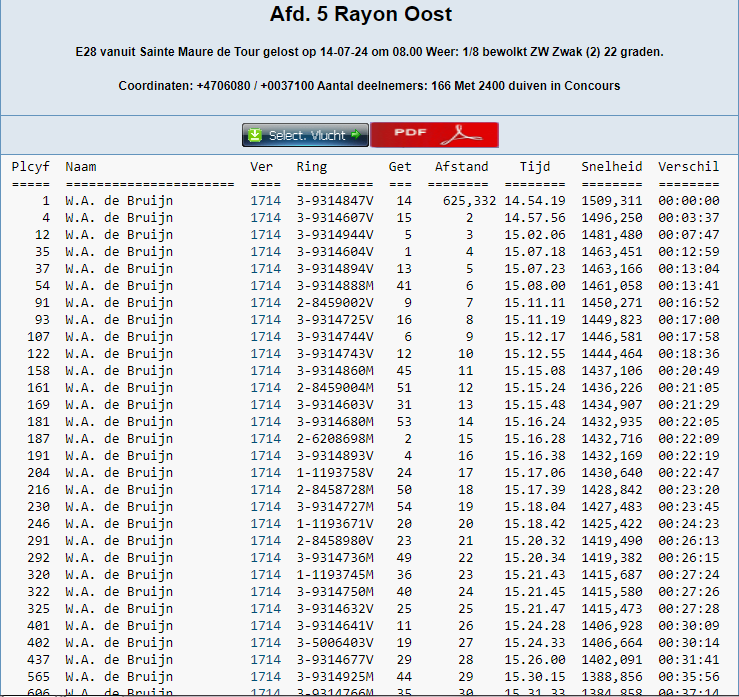Select speed value 1463,166
This screenshot has width=739, height=697.
click(612, 269)
